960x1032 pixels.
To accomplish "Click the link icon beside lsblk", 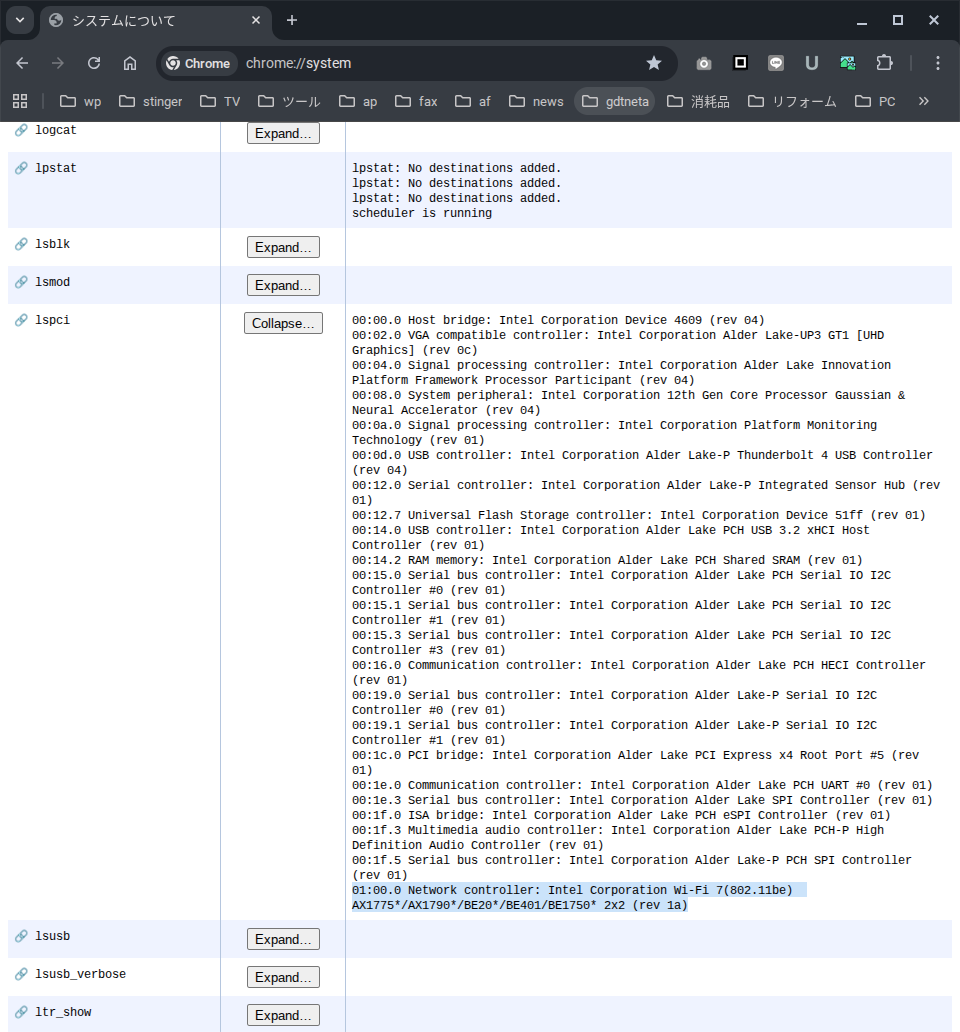I will [21, 244].
